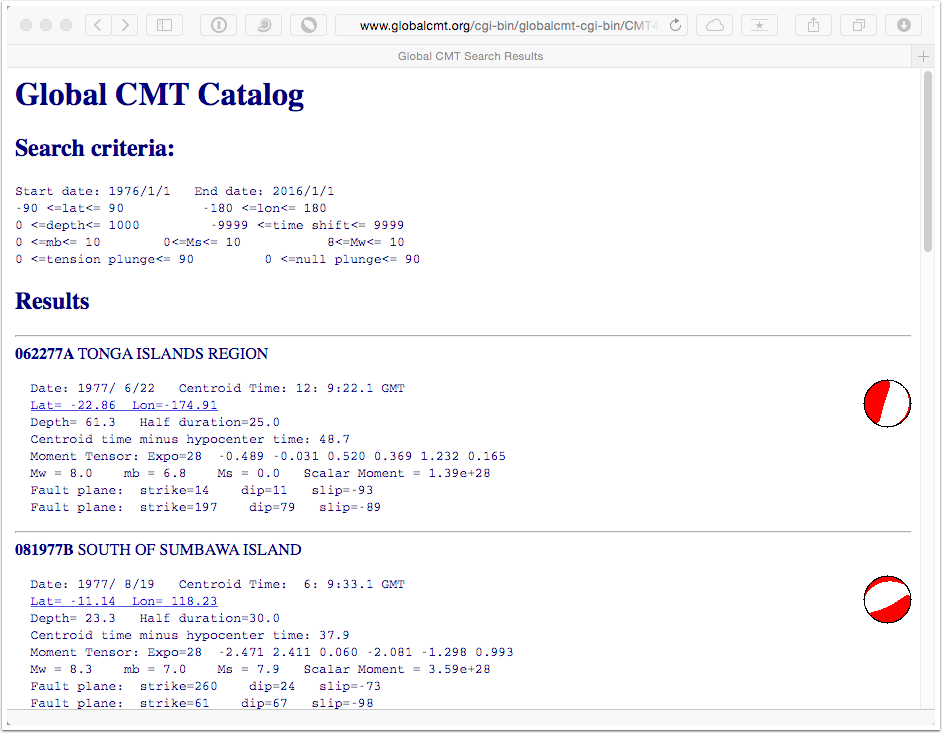Screen dimensions: 942x733
Task: Select the Global CMT Search Results tab
Action: (470, 56)
